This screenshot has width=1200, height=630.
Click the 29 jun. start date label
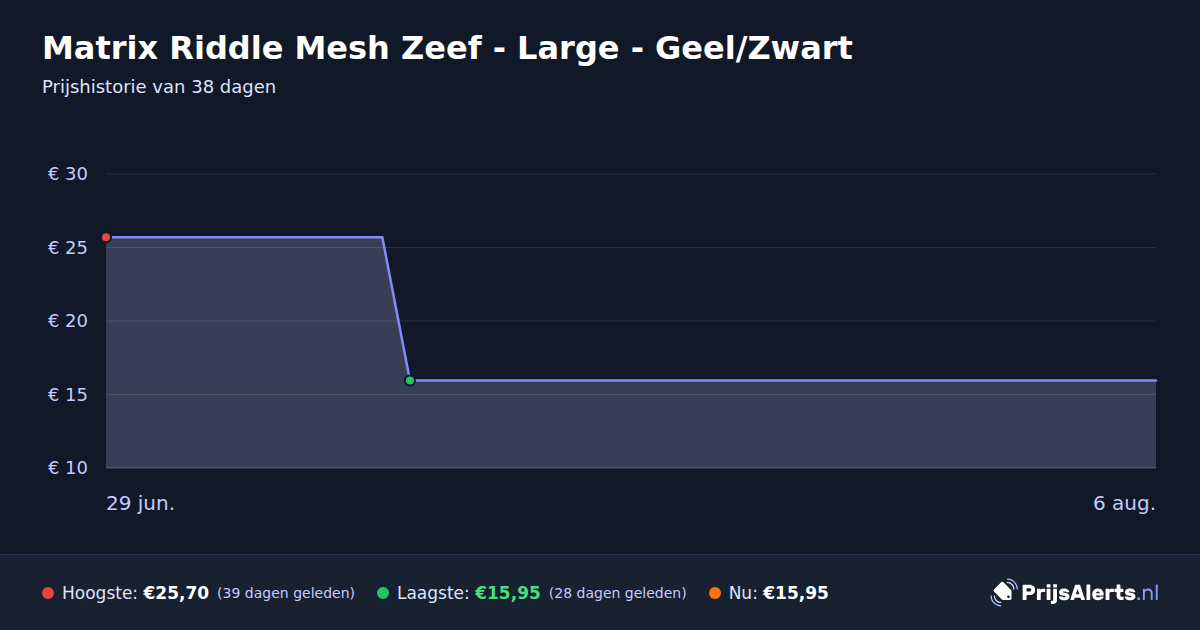click(x=141, y=503)
